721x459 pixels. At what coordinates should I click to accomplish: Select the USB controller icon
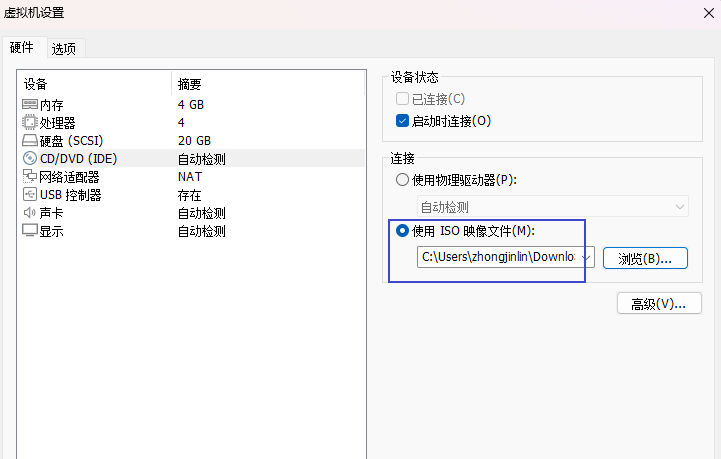(30, 194)
